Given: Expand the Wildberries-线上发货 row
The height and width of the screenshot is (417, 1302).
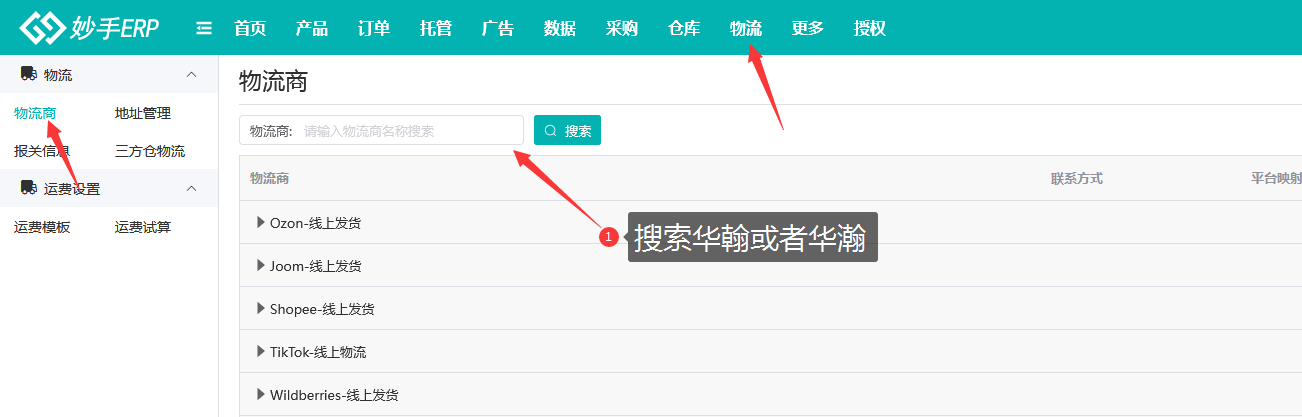Looking at the screenshot, I should click(261, 395).
